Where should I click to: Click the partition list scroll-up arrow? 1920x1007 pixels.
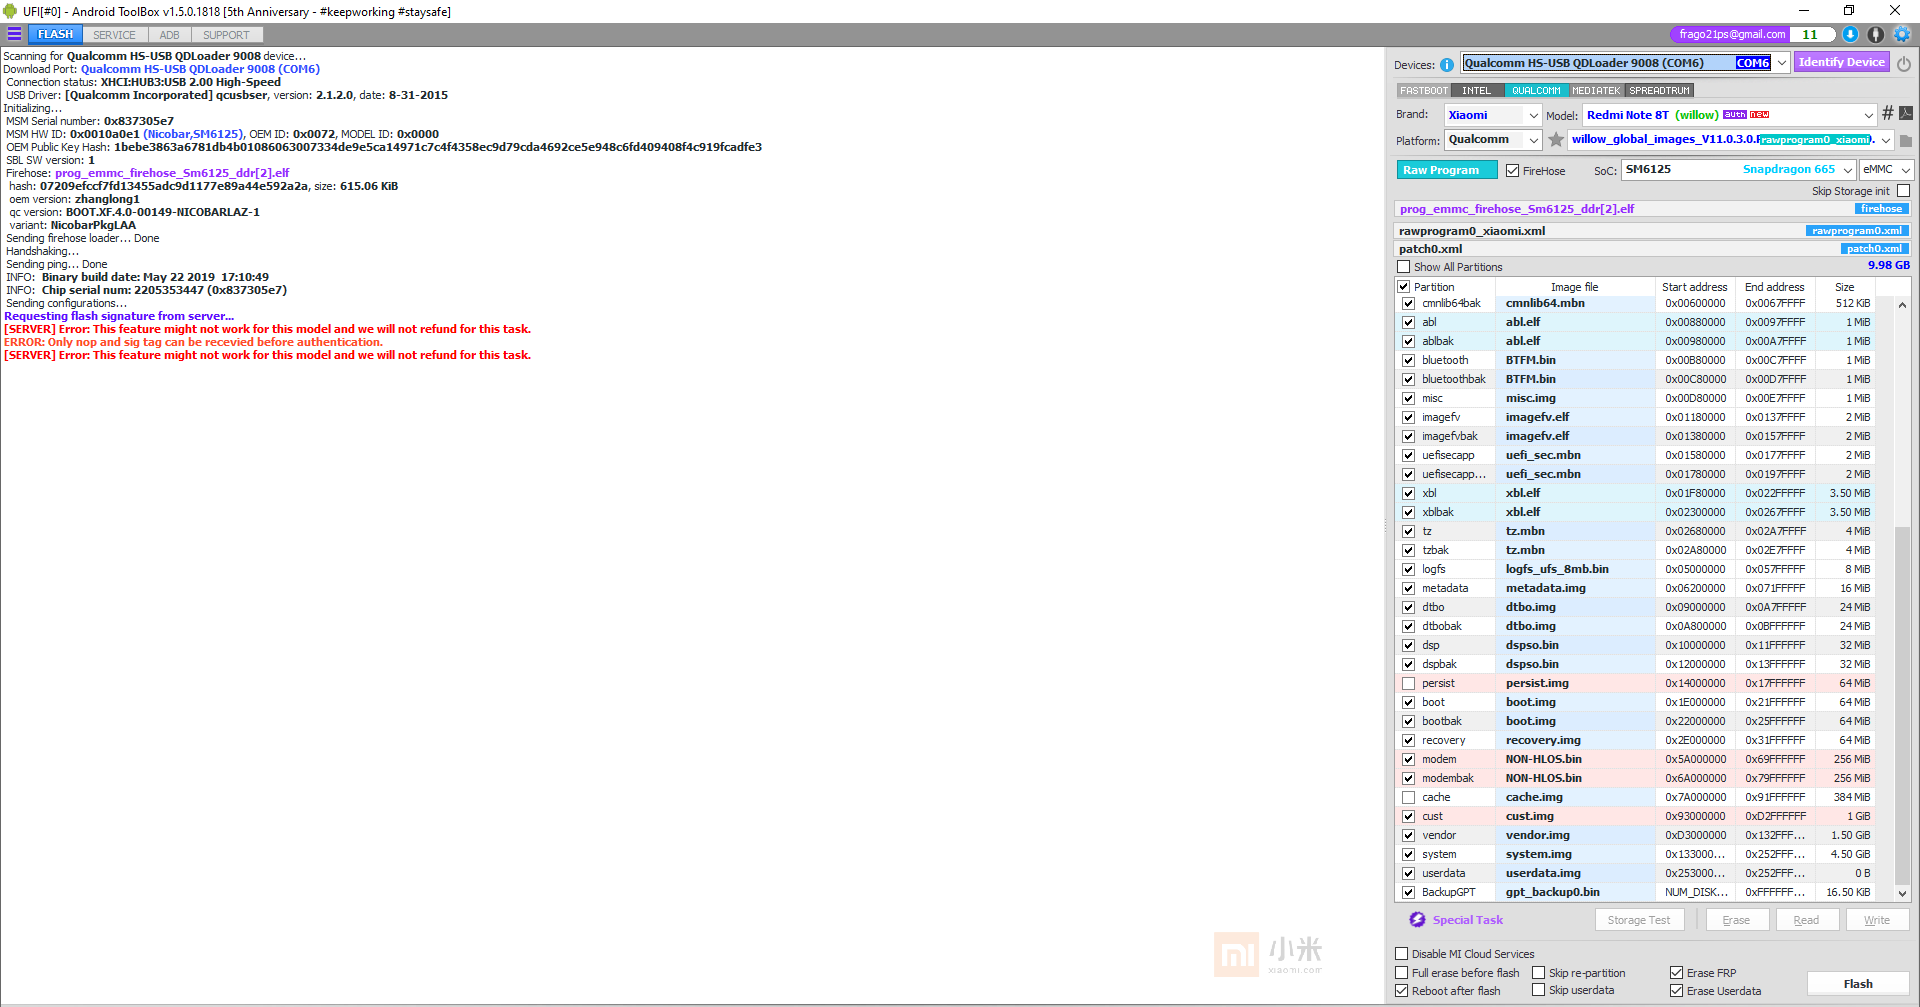1902,305
